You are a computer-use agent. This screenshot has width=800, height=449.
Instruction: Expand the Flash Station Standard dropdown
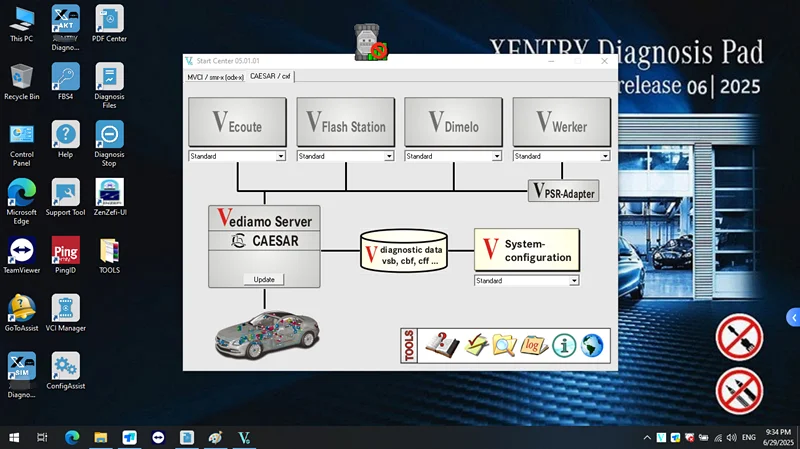389,156
